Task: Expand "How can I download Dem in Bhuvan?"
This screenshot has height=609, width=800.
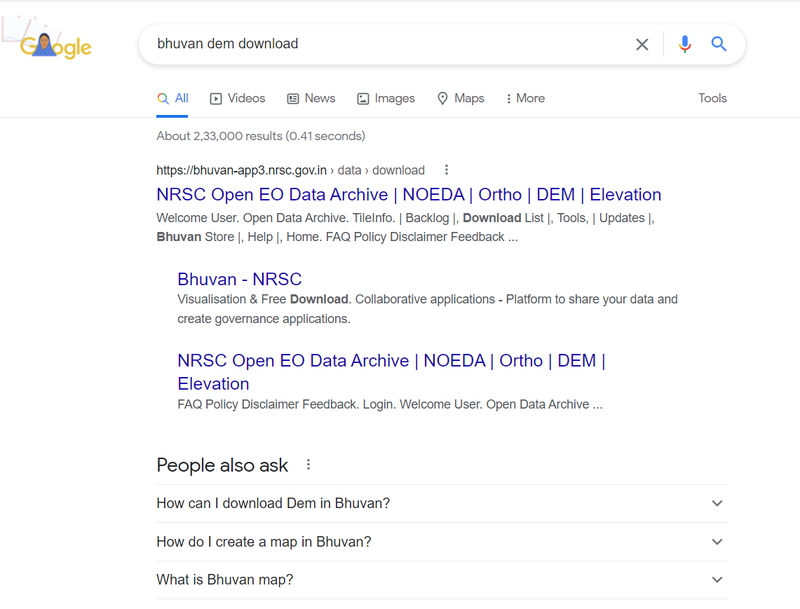Action: (442, 503)
